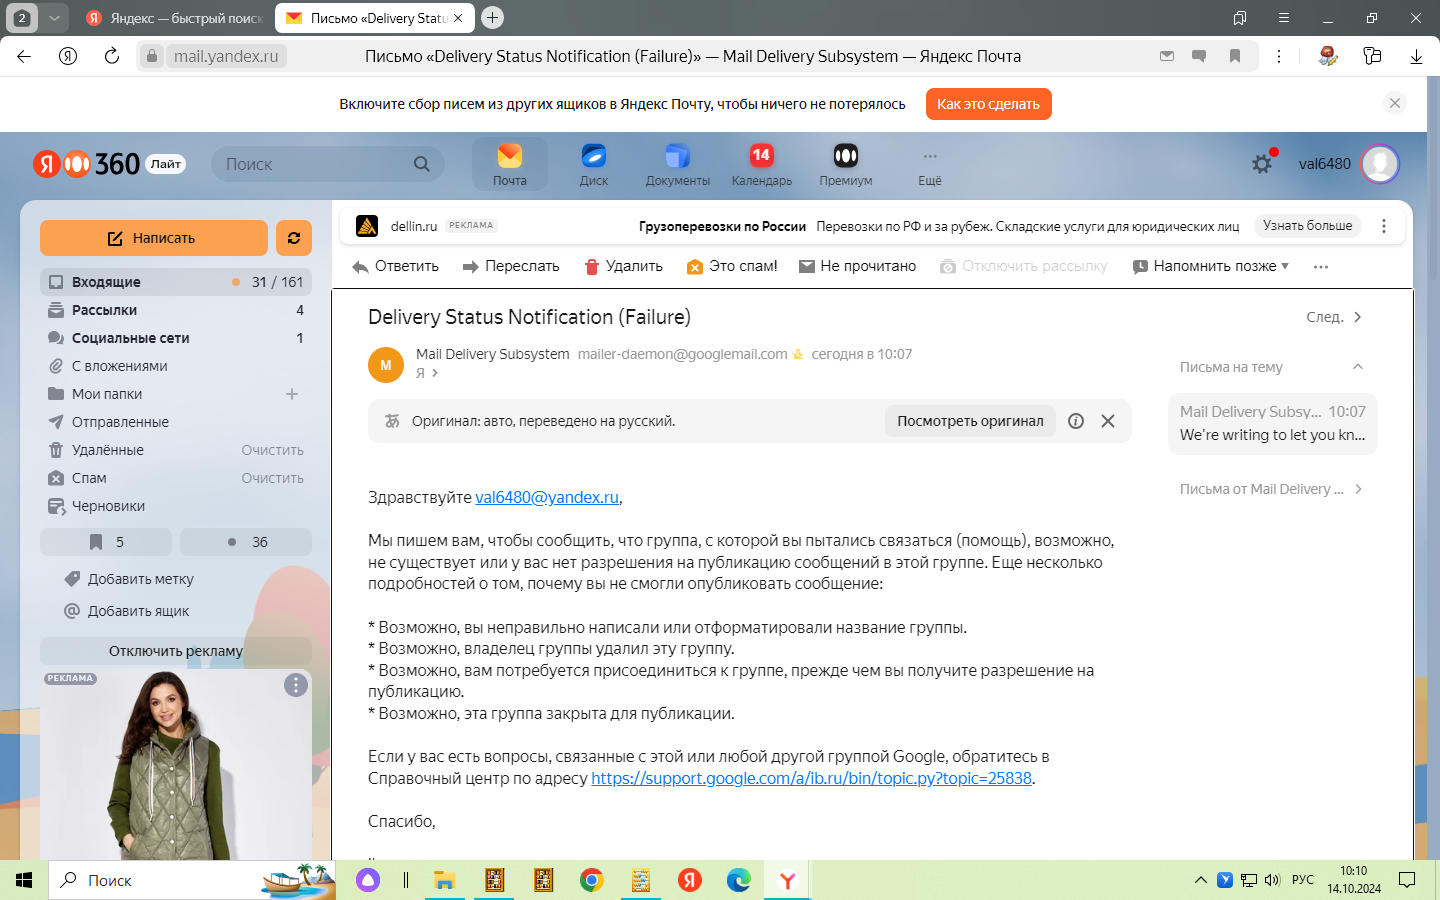Open browser downloads icon

pos(1416,56)
